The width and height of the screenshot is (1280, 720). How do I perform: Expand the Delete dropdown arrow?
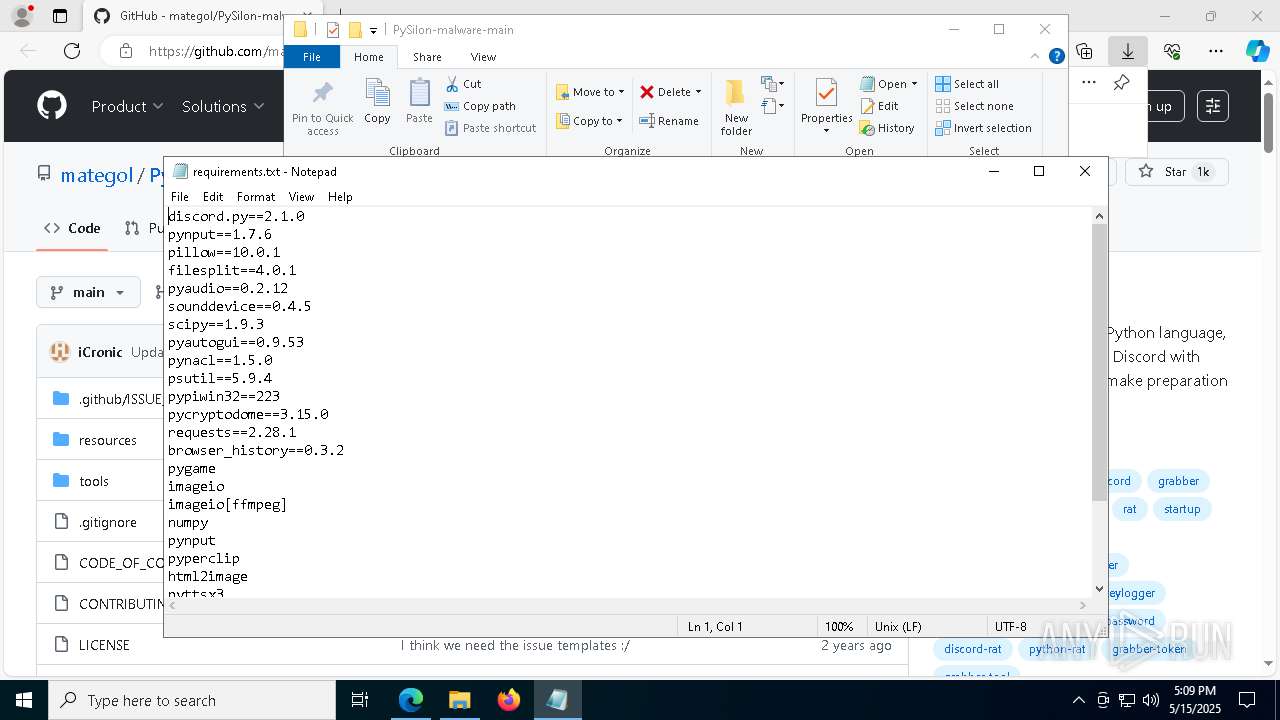pyautogui.click(x=698, y=92)
